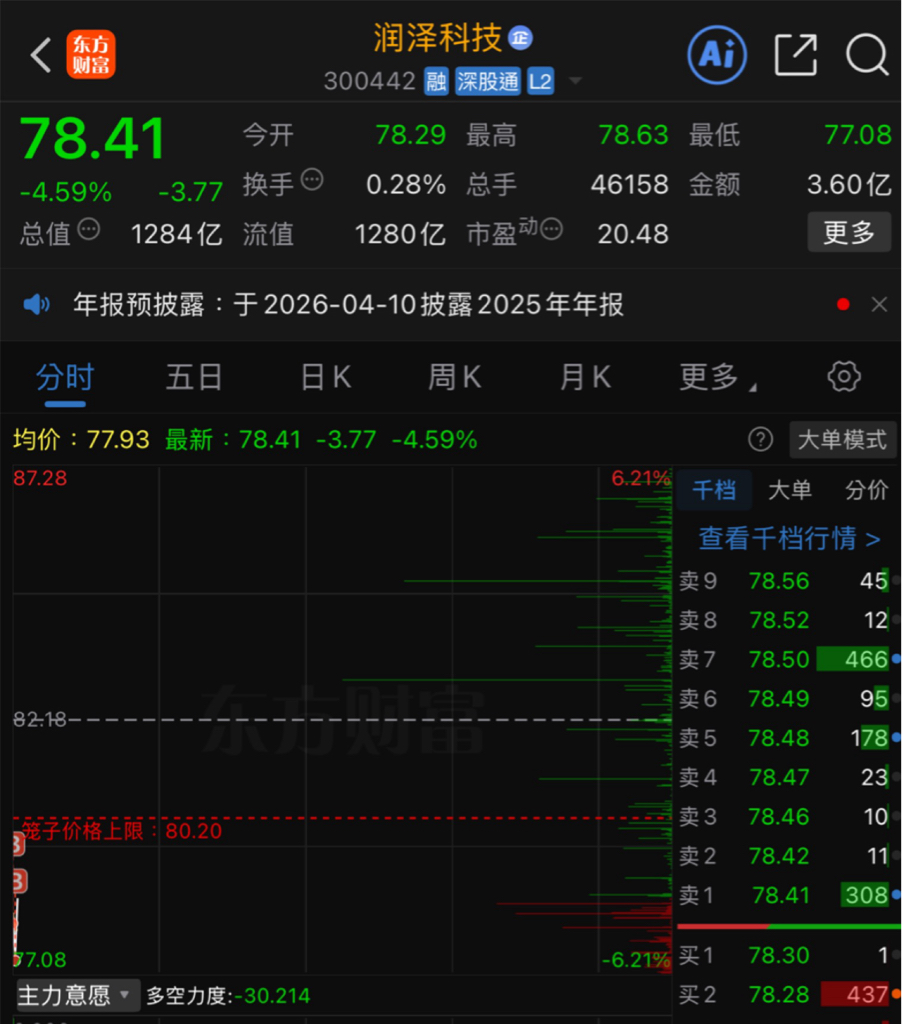Tap info icon beside 换手
The height and width of the screenshot is (1024, 902).
[x=312, y=180]
